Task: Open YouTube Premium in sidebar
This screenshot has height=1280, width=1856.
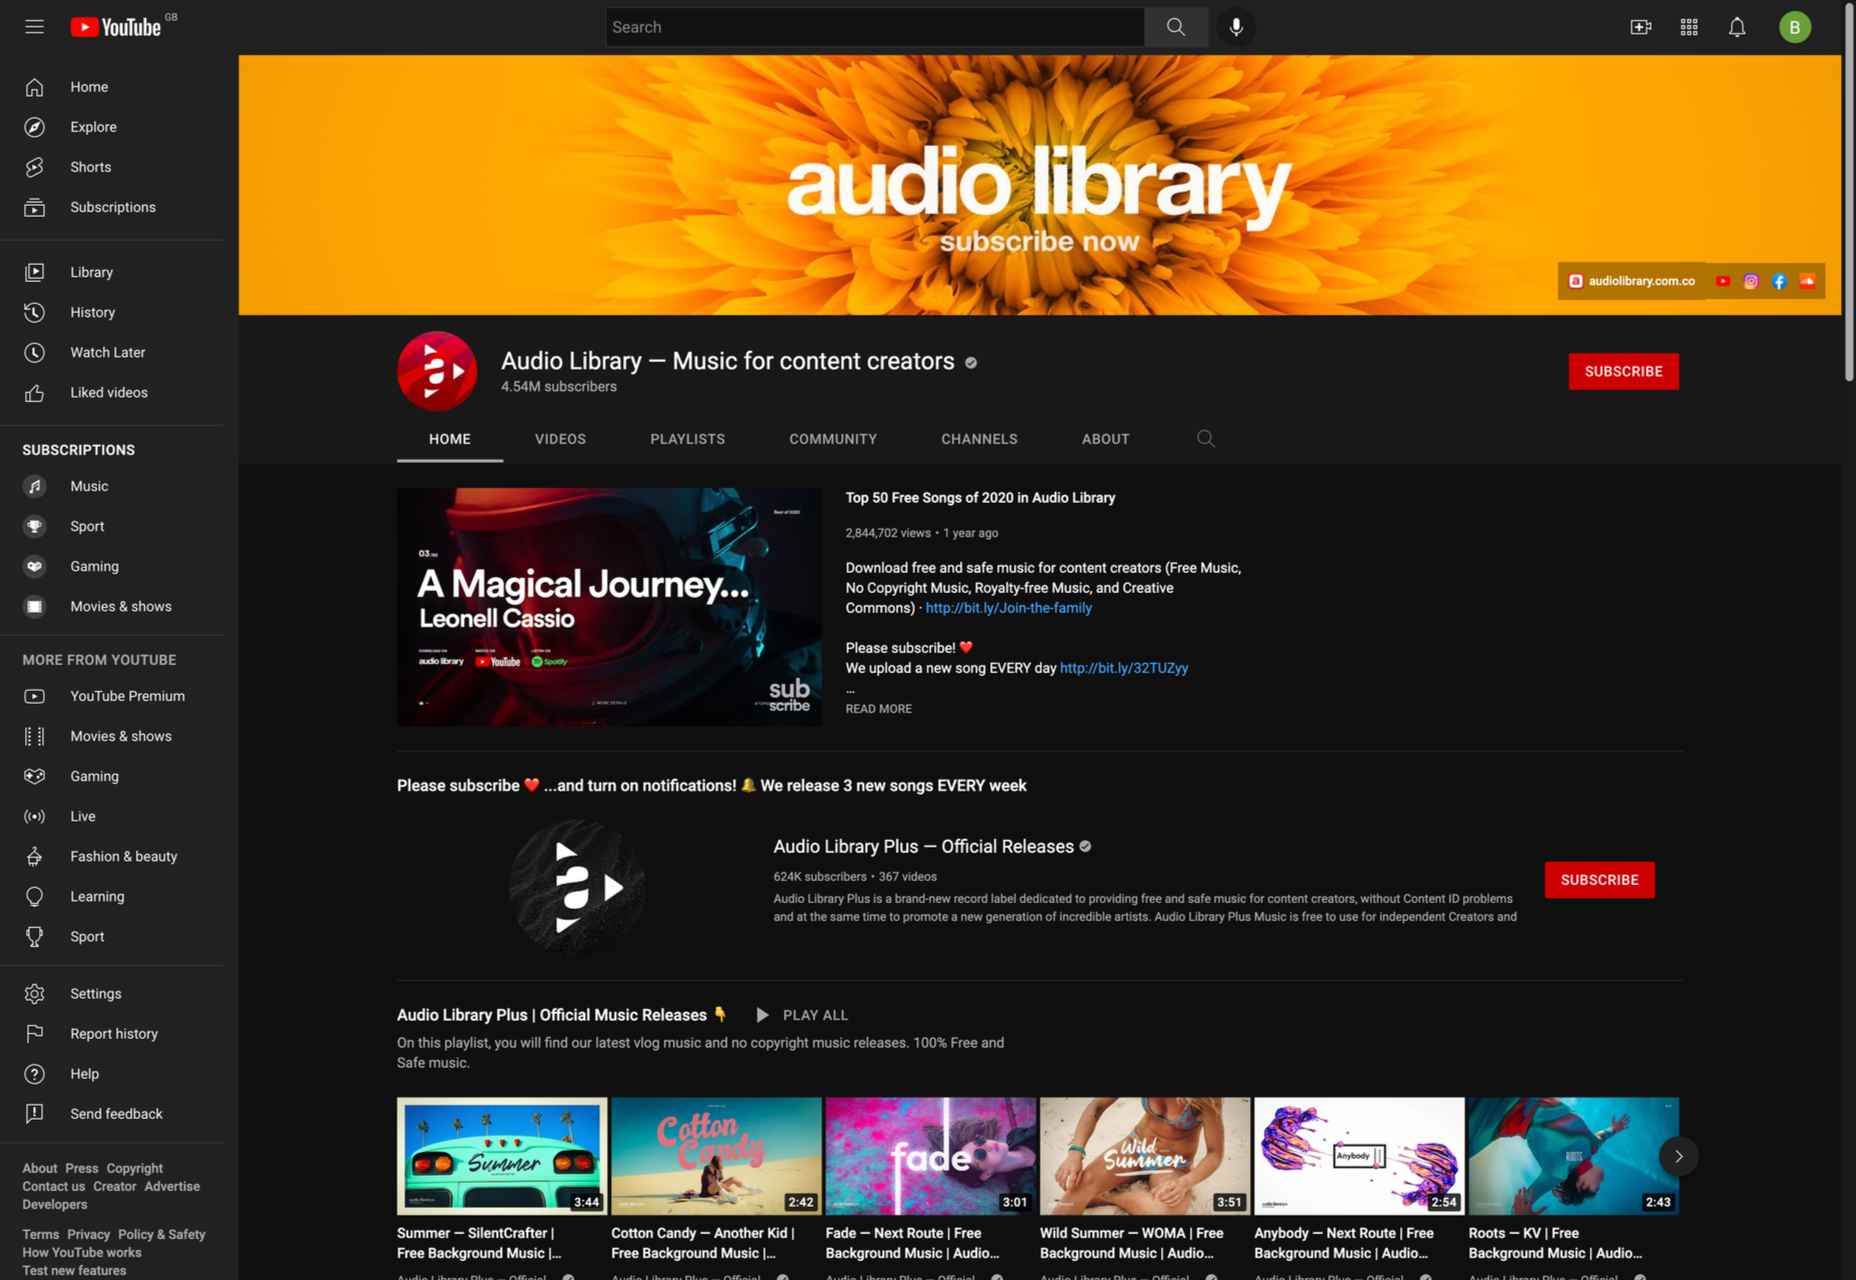Action: pos(112,696)
